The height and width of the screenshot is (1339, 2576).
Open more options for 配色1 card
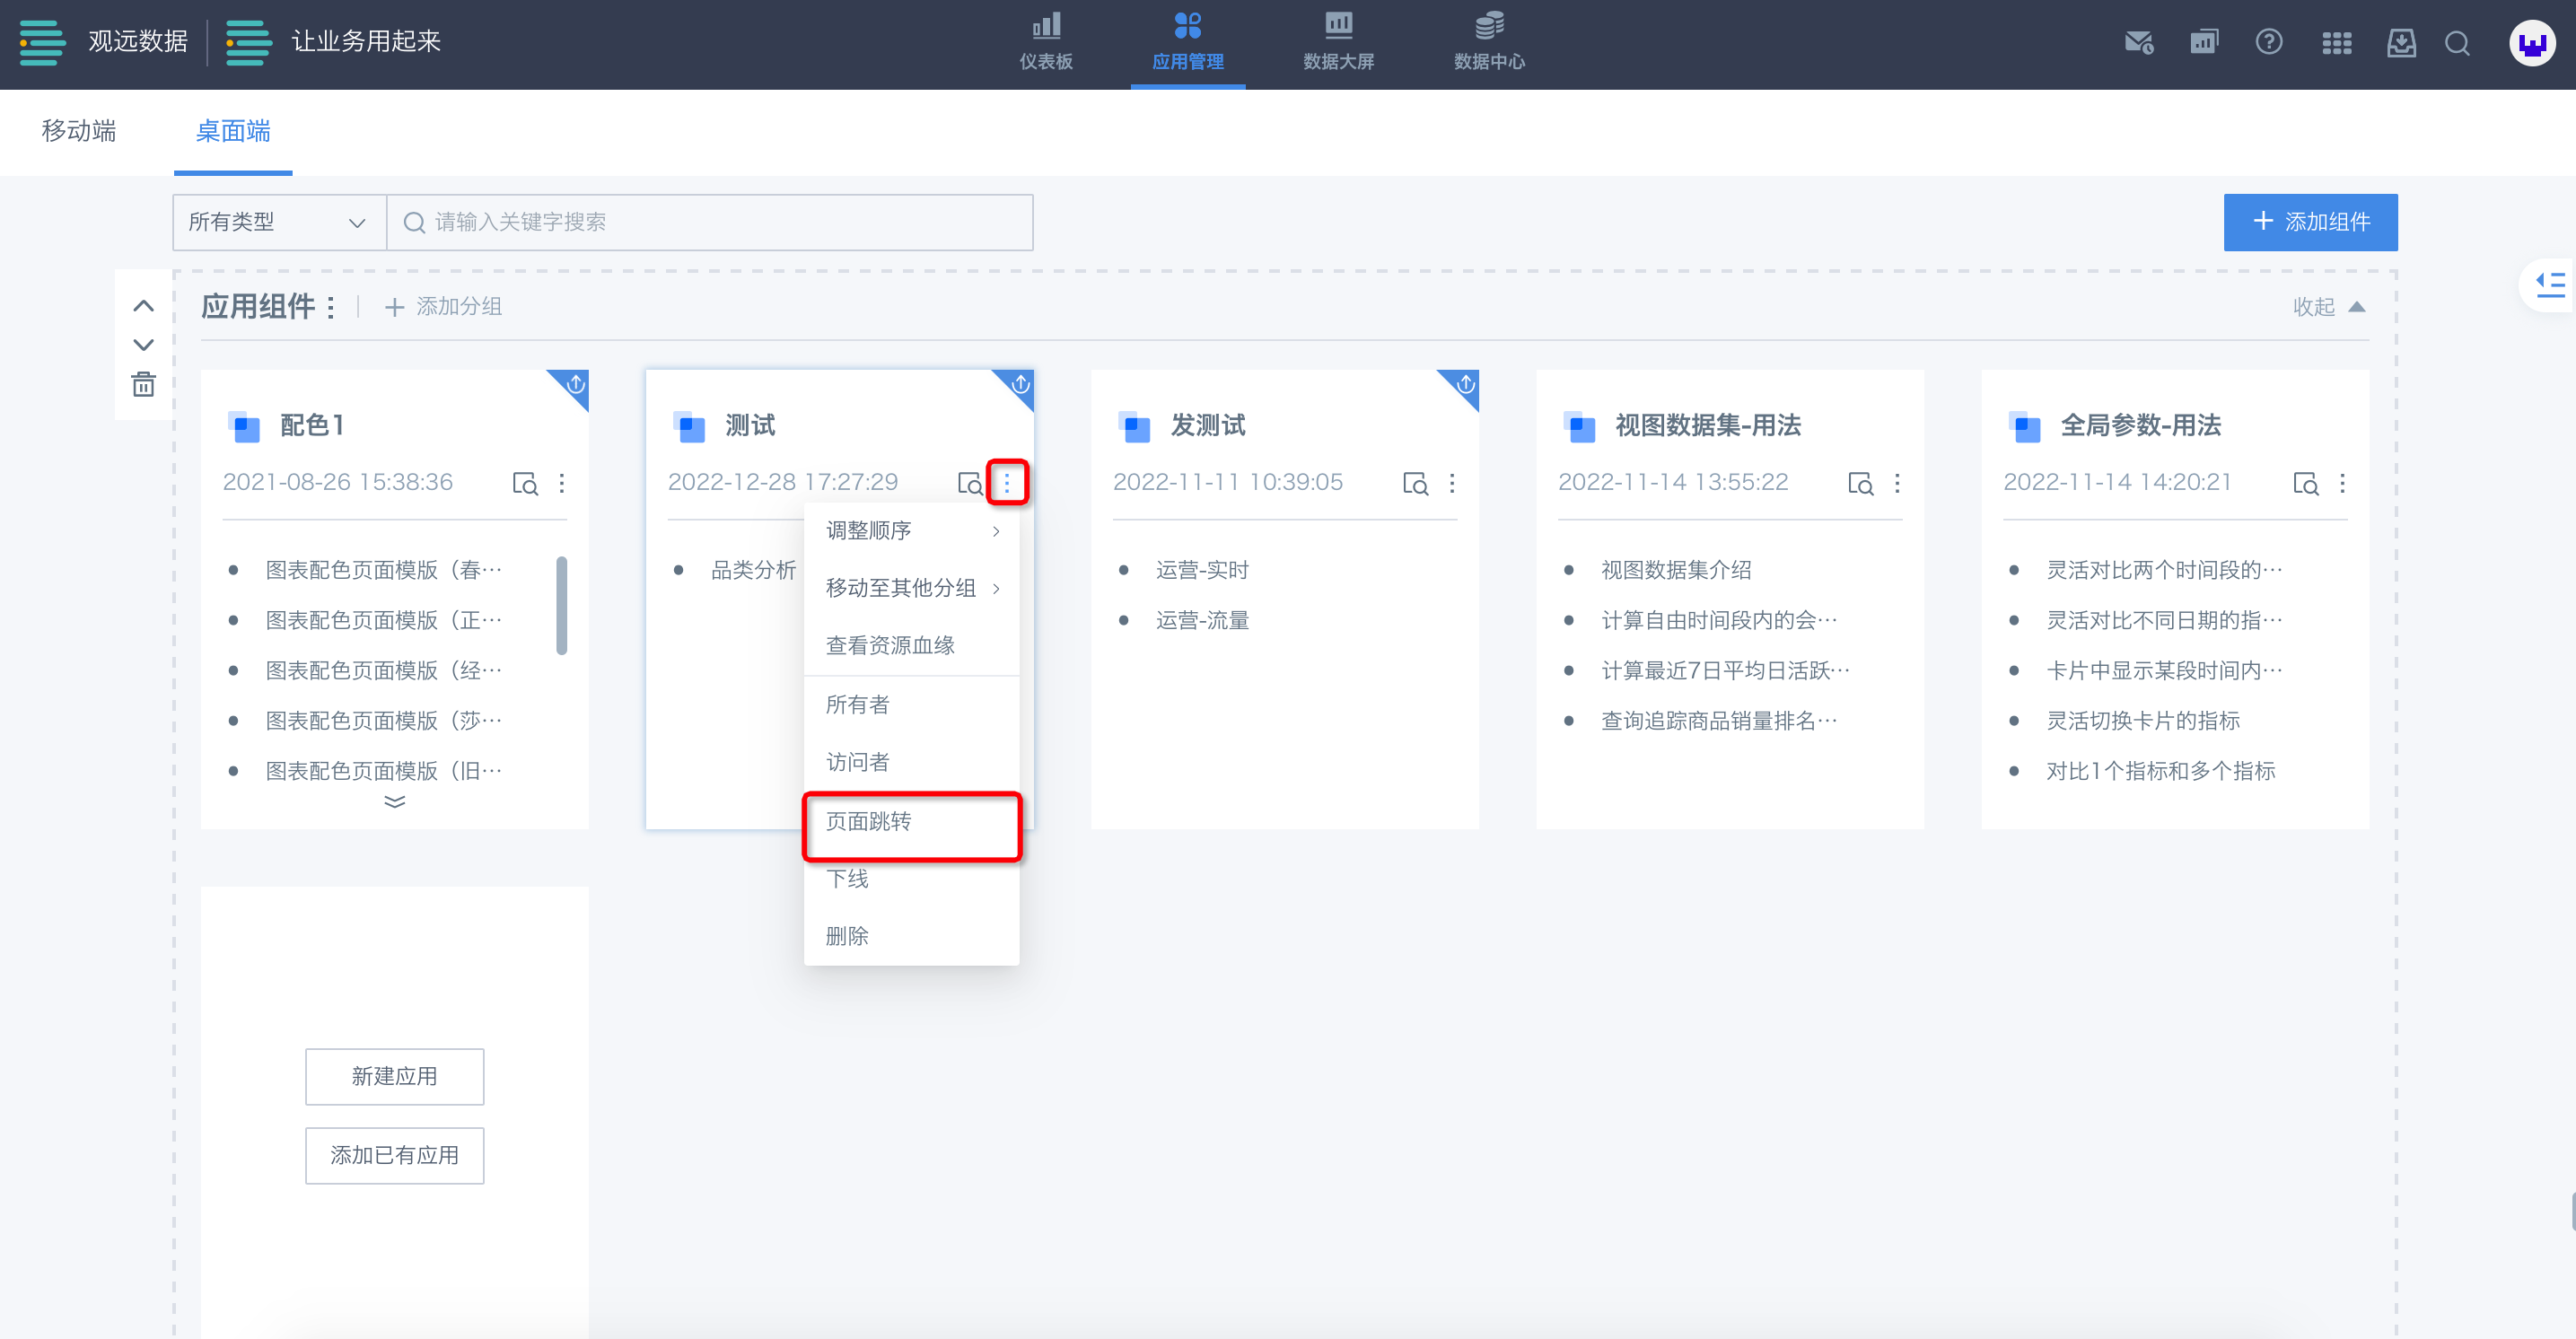pos(562,484)
